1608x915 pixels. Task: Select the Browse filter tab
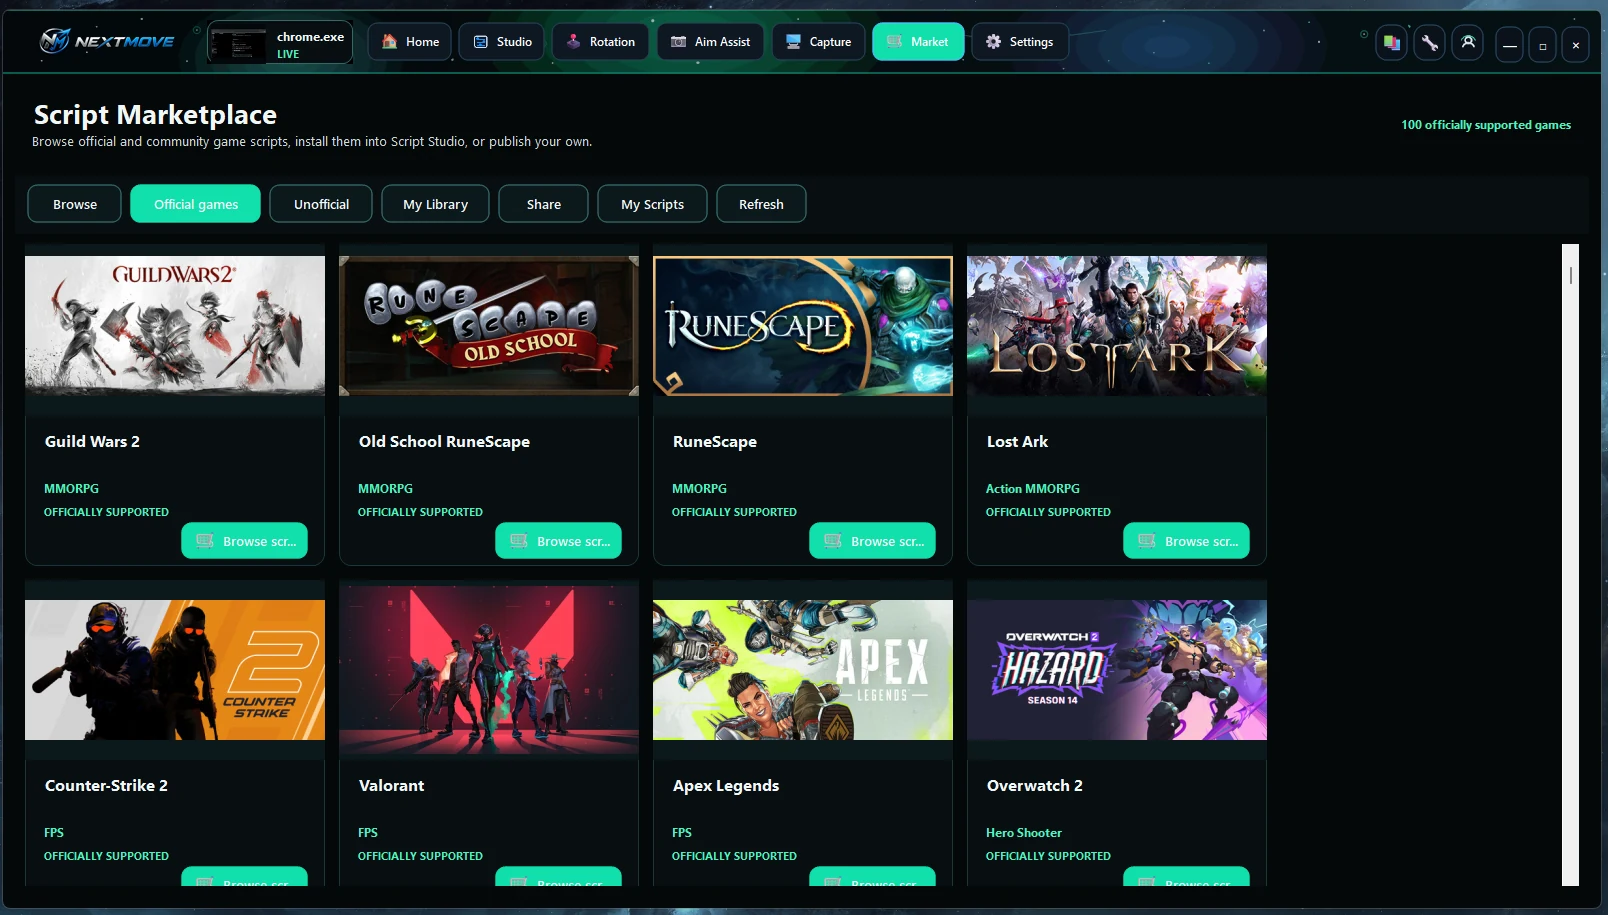click(x=75, y=204)
